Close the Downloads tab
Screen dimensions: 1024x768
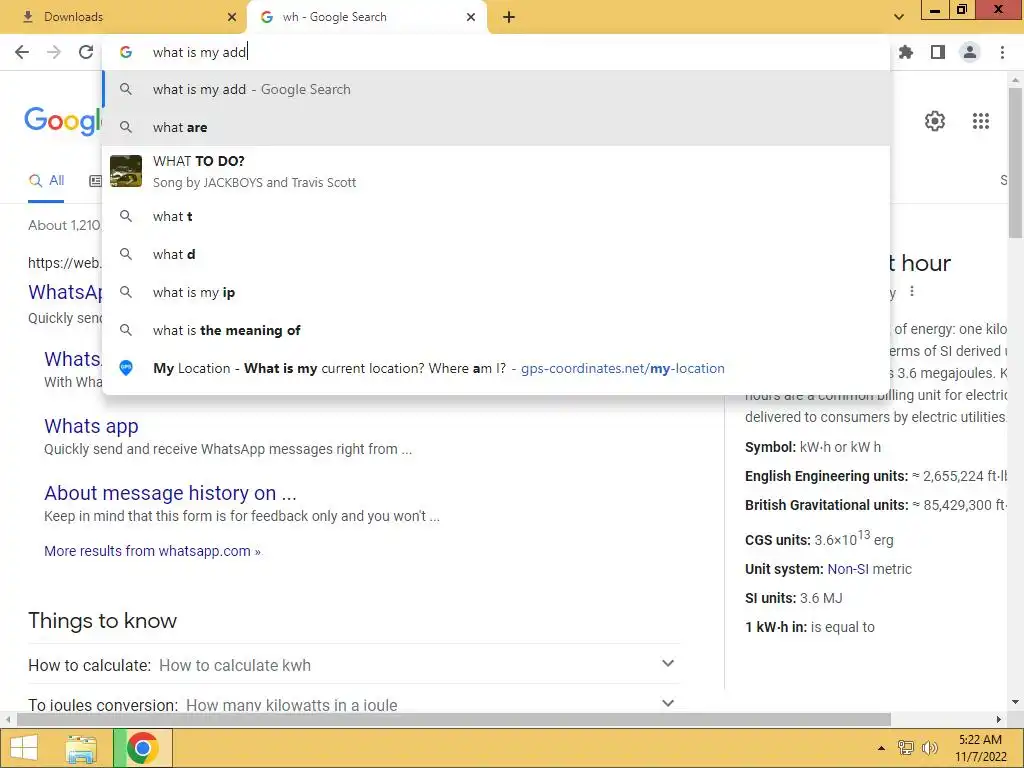point(232,17)
